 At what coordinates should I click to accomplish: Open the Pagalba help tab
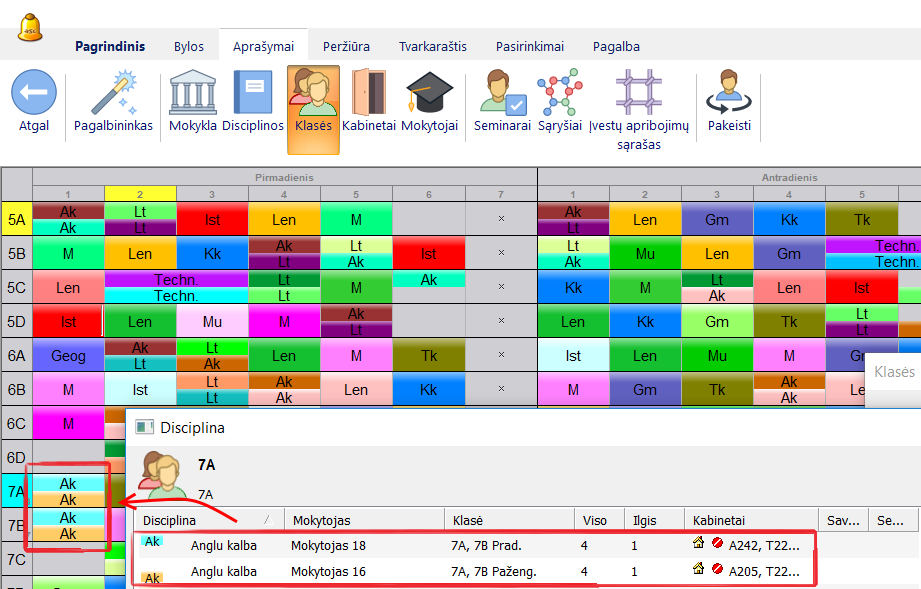pos(615,46)
